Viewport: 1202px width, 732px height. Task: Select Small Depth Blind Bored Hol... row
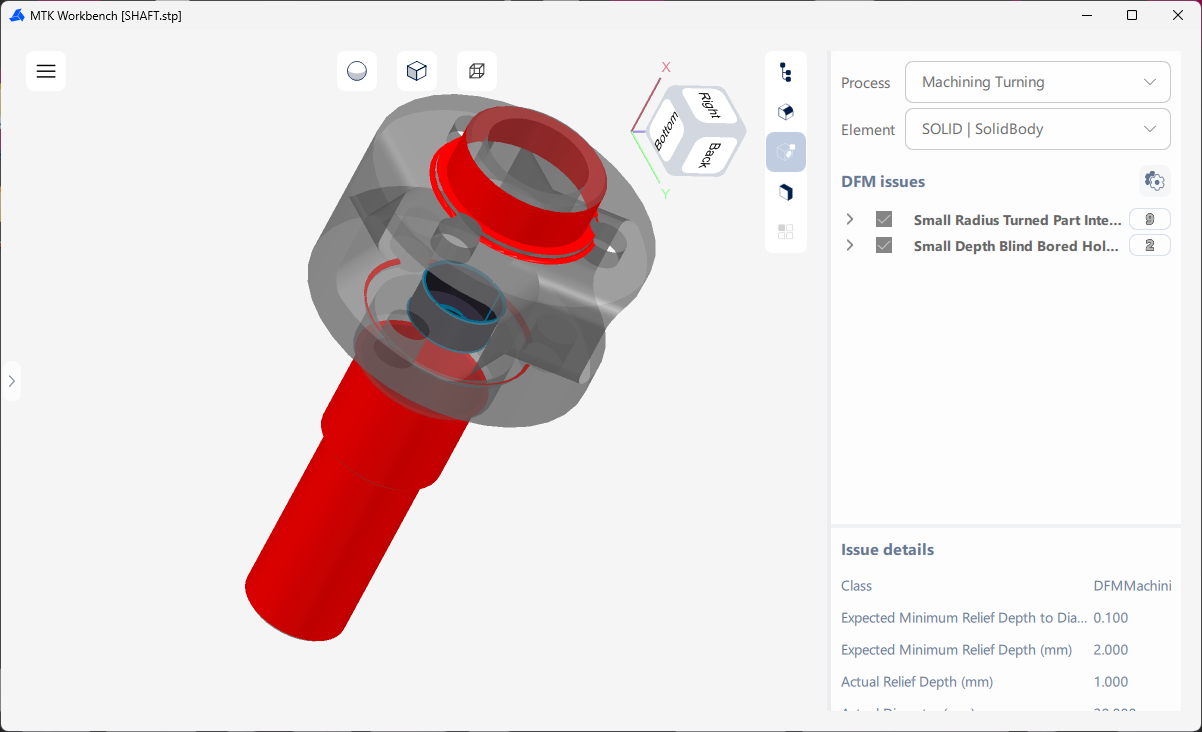coord(1005,245)
